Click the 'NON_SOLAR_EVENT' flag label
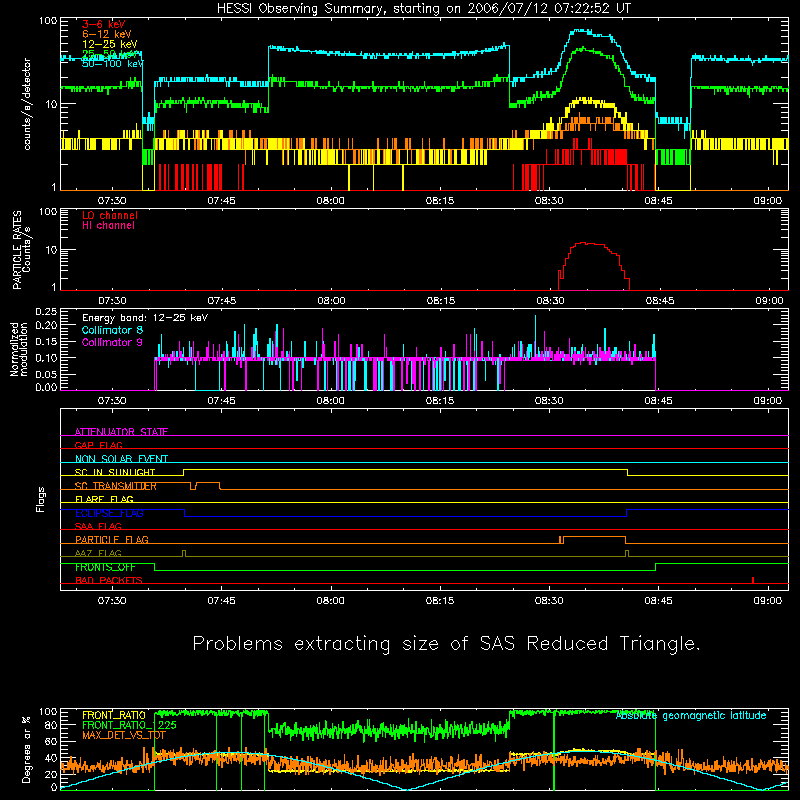 click(121, 459)
